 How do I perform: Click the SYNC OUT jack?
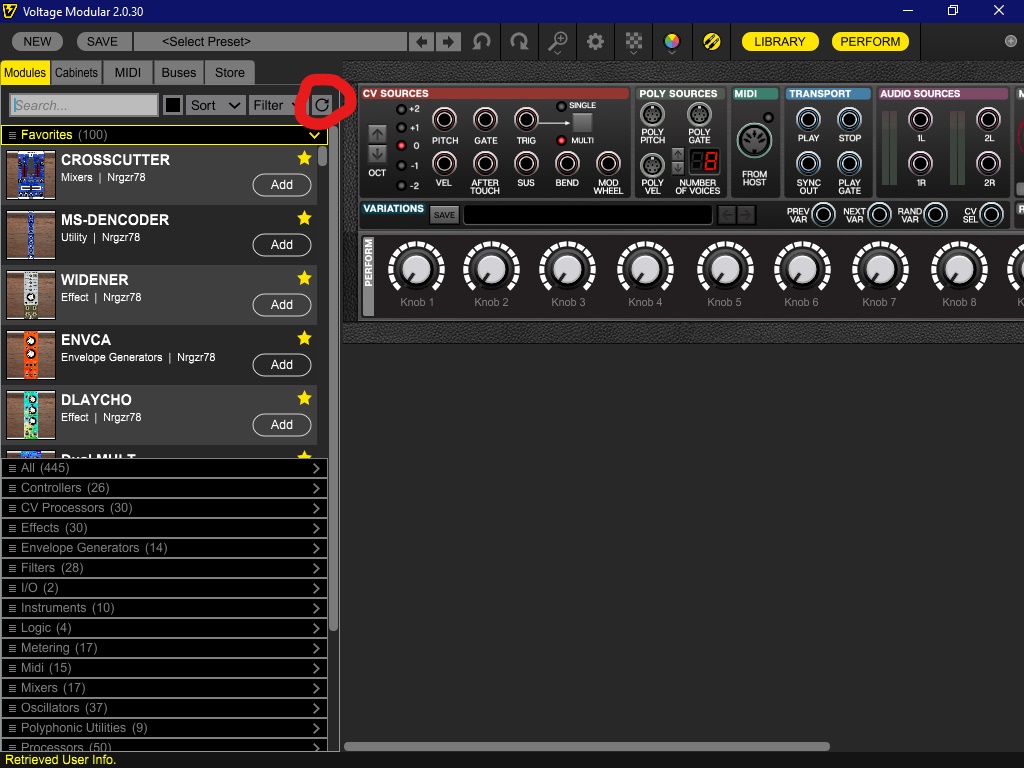[808, 163]
